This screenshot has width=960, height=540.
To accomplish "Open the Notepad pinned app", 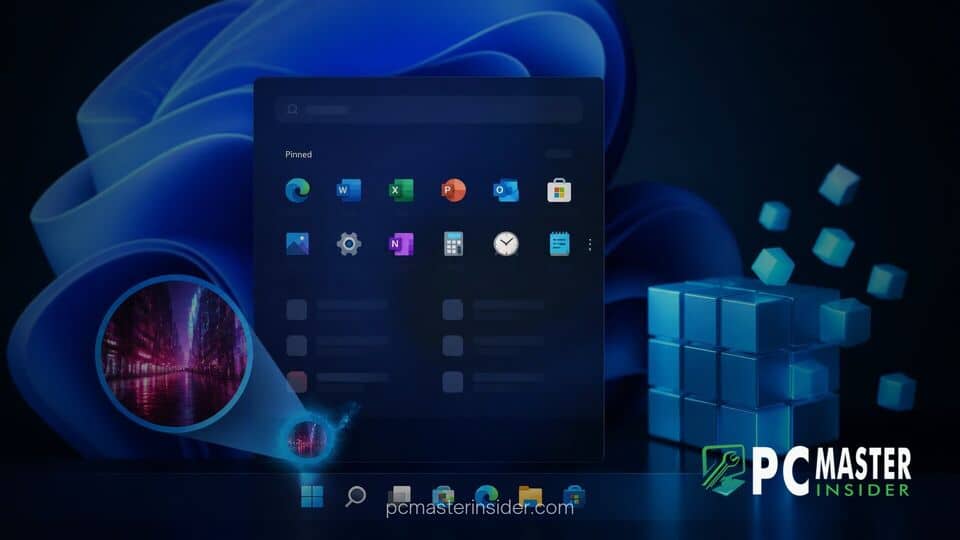I will [x=559, y=244].
